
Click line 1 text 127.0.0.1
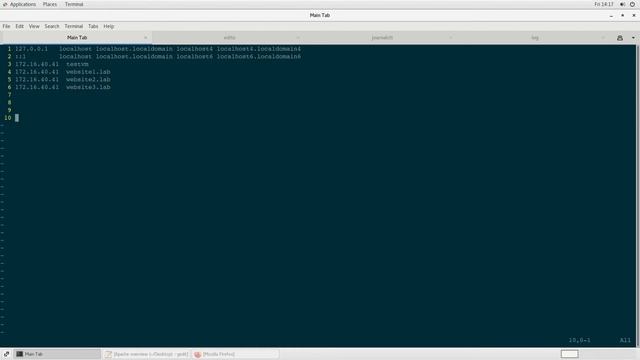pos(31,49)
